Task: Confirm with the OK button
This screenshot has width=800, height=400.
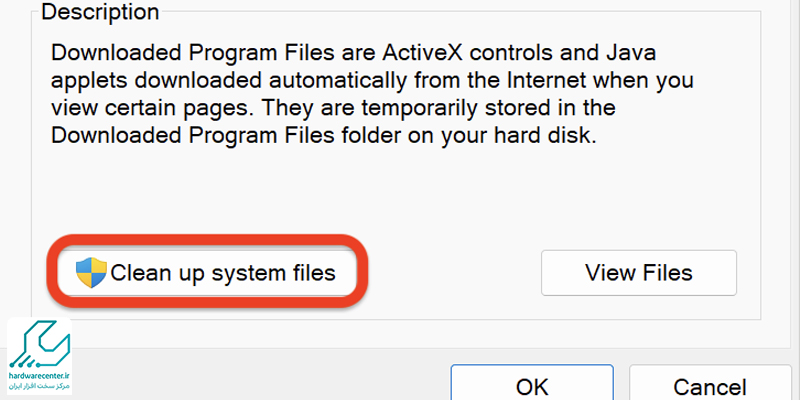Action: (532, 382)
